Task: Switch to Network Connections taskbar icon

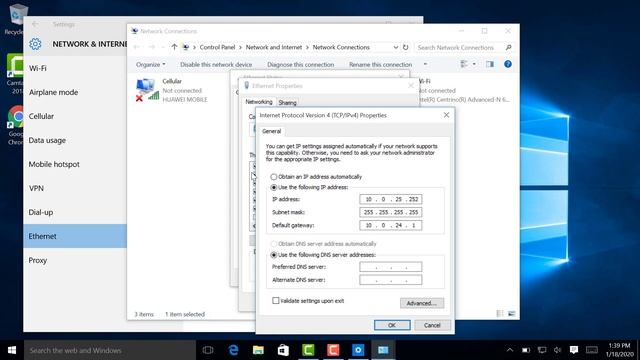Action: 383,350
